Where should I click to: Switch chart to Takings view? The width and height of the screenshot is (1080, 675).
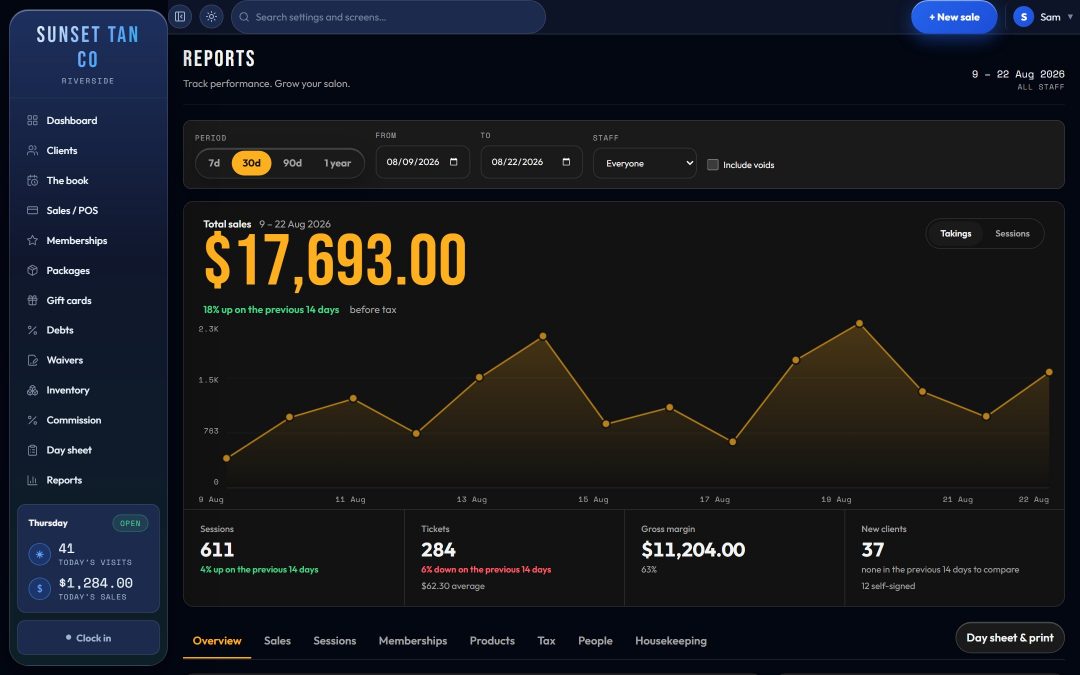click(x=956, y=233)
